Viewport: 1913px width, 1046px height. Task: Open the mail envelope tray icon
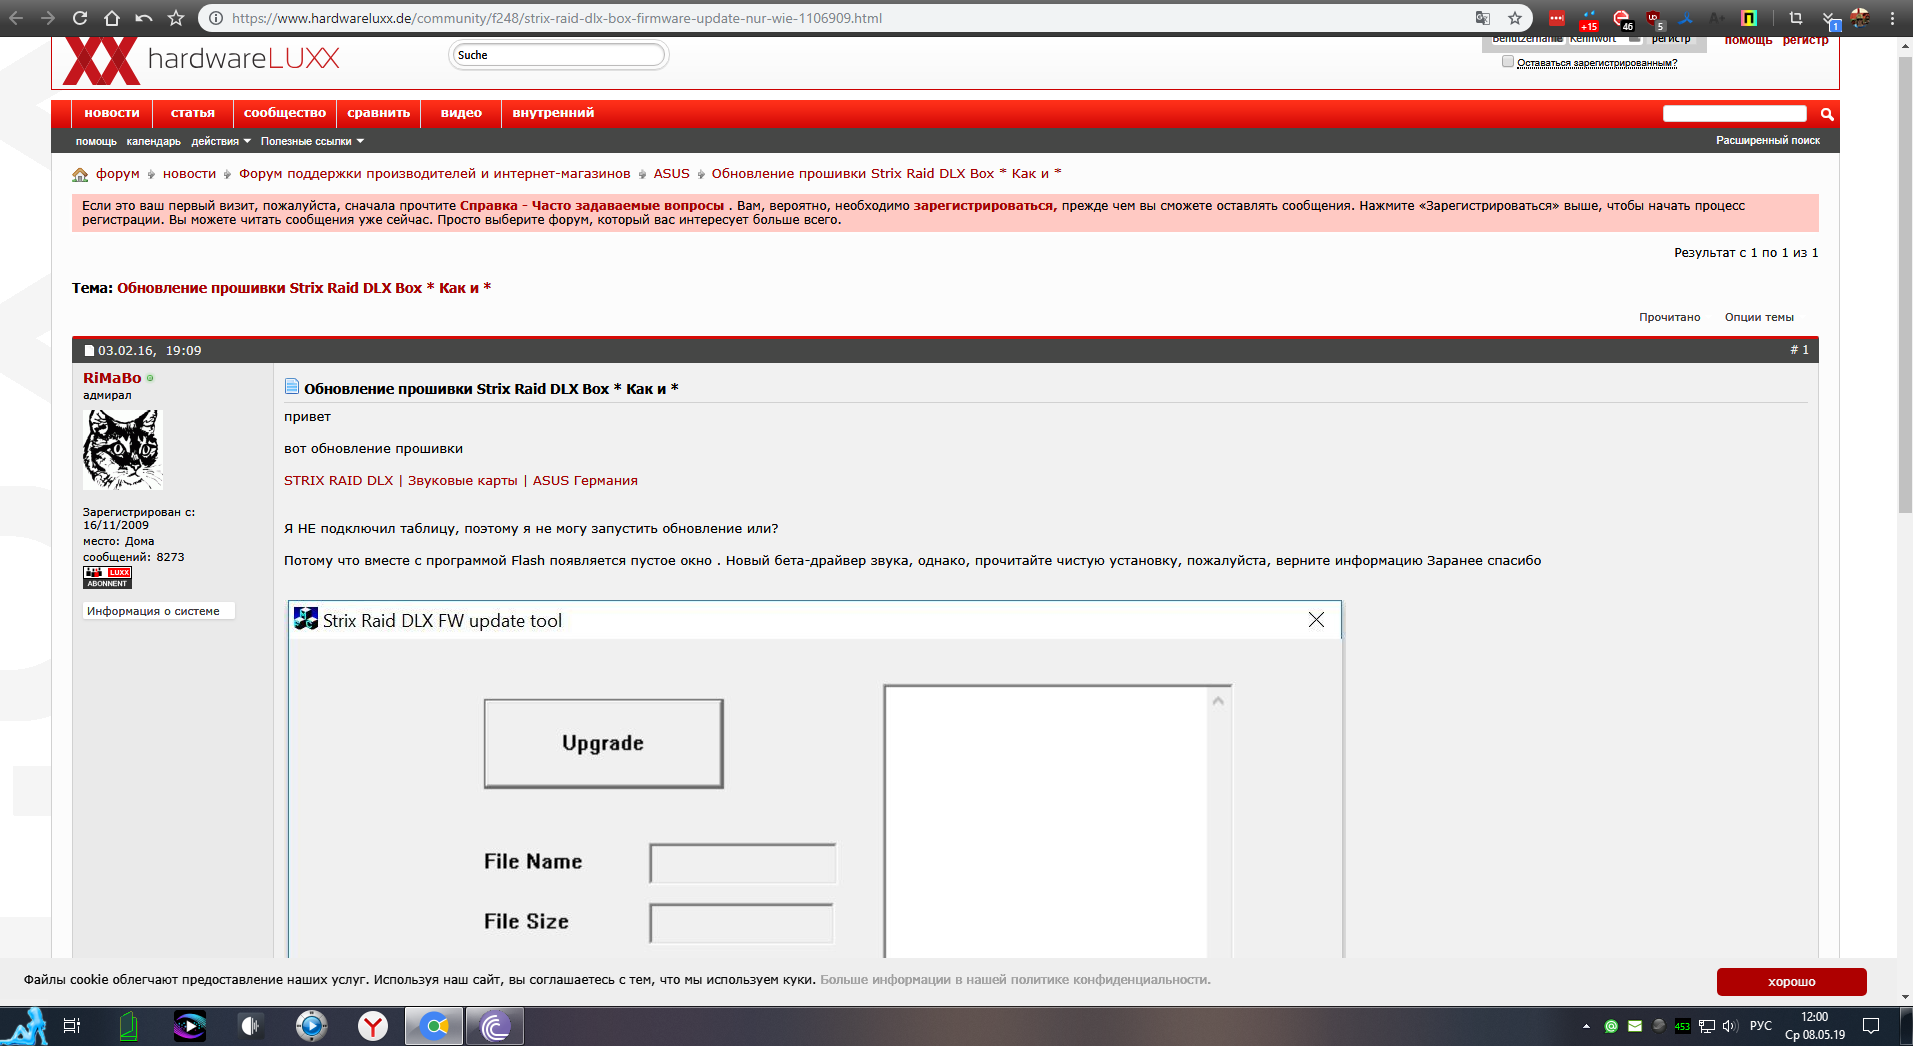[1635, 1026]
